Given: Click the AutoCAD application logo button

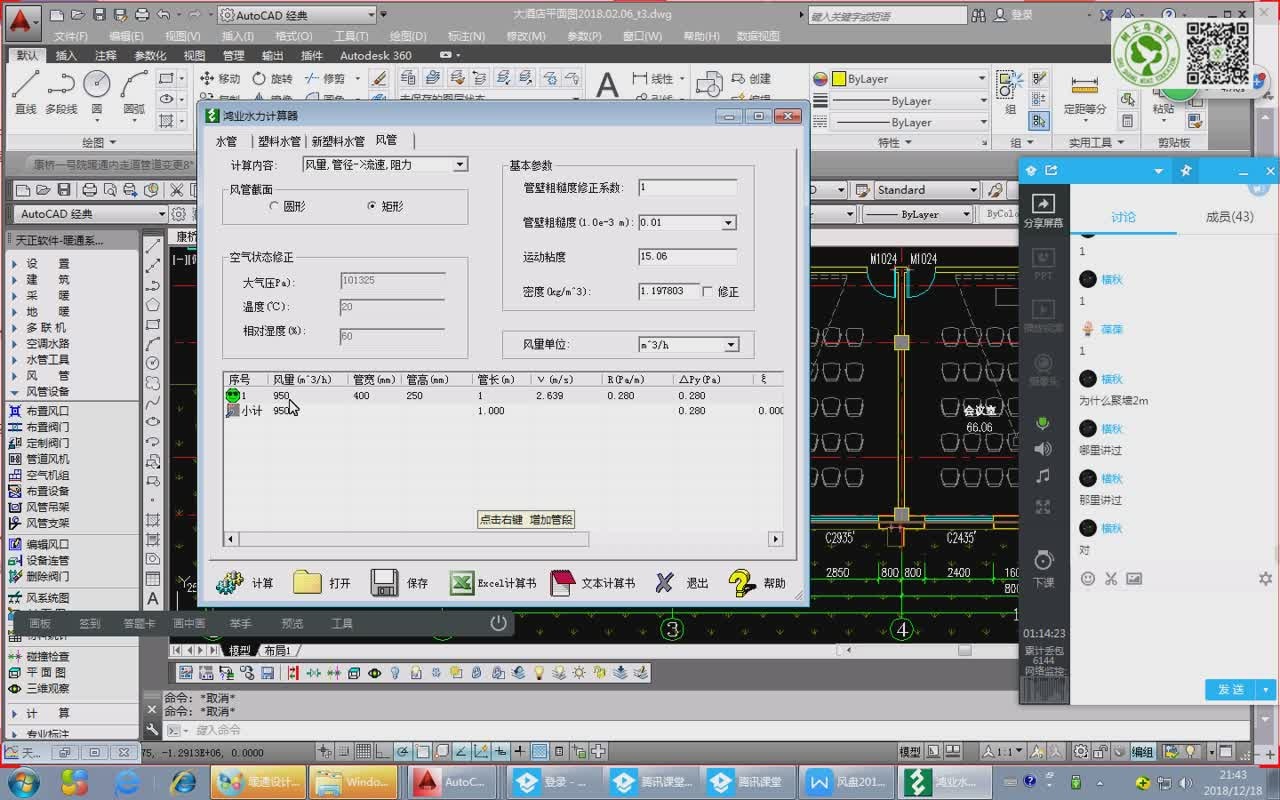Looking at the screenshot, I should (22, 20).
